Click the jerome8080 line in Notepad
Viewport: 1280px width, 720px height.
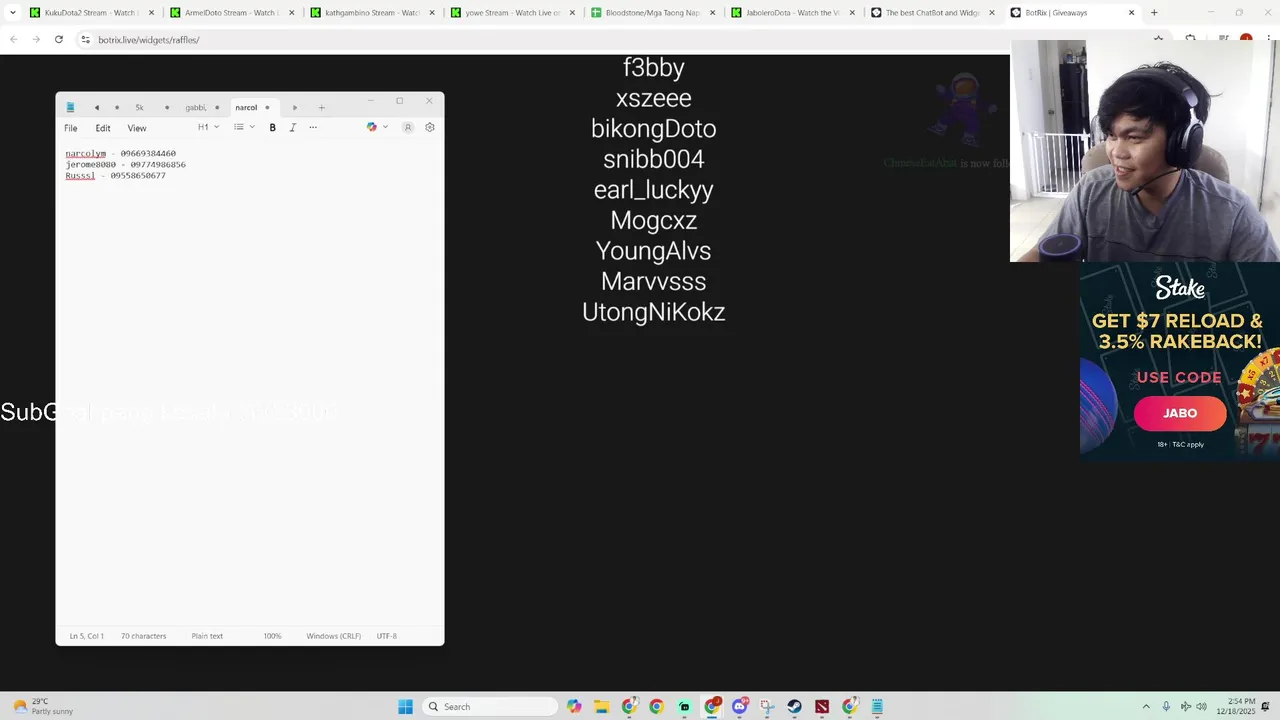(x=125, y=164)
